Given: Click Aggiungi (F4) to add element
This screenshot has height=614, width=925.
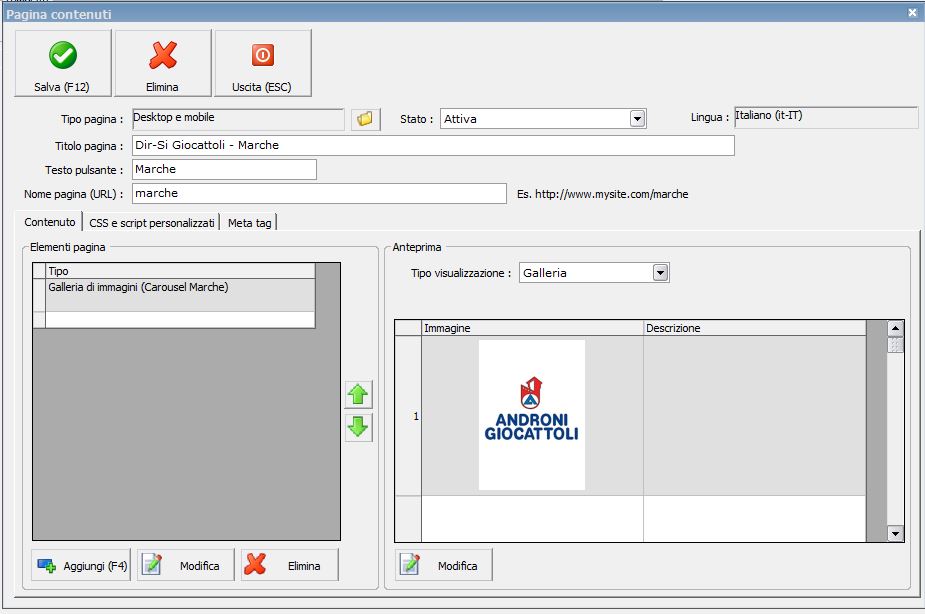Looking at the screenshot, I should 81,565.
